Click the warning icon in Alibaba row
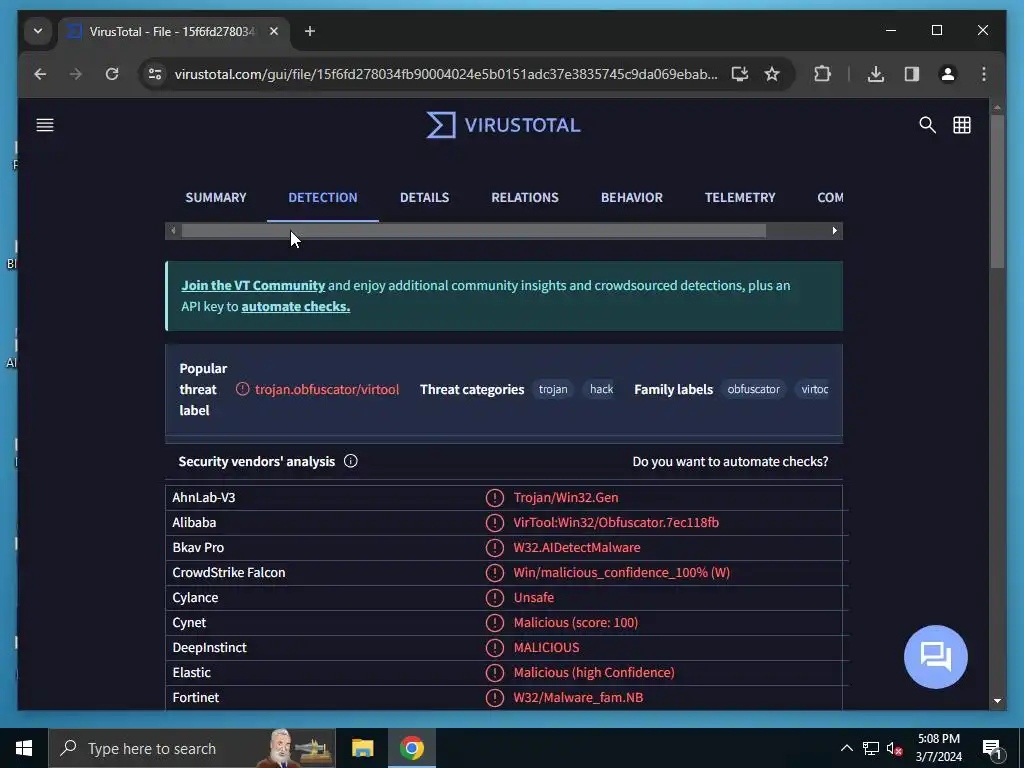 [494, 522]
